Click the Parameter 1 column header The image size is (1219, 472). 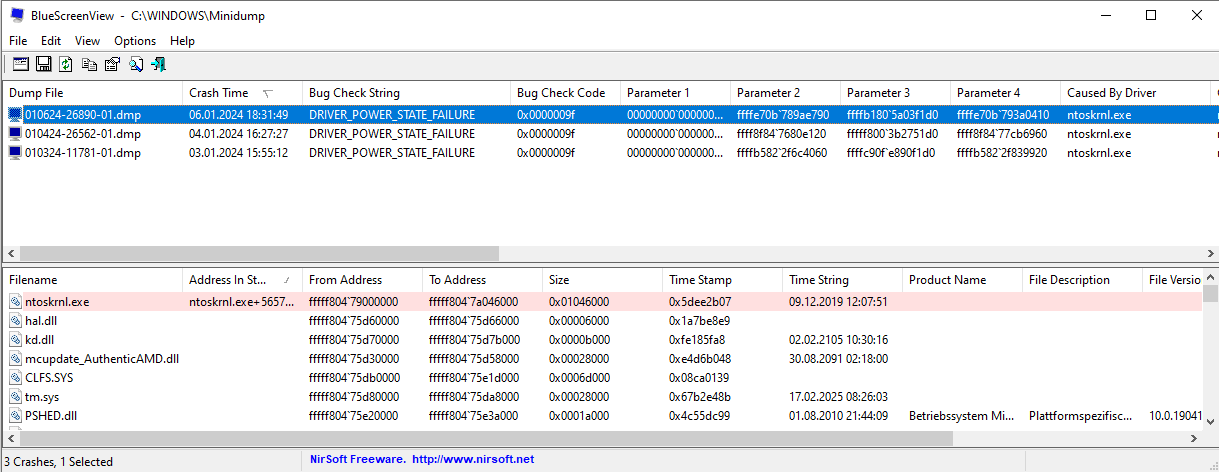[676, 93]
